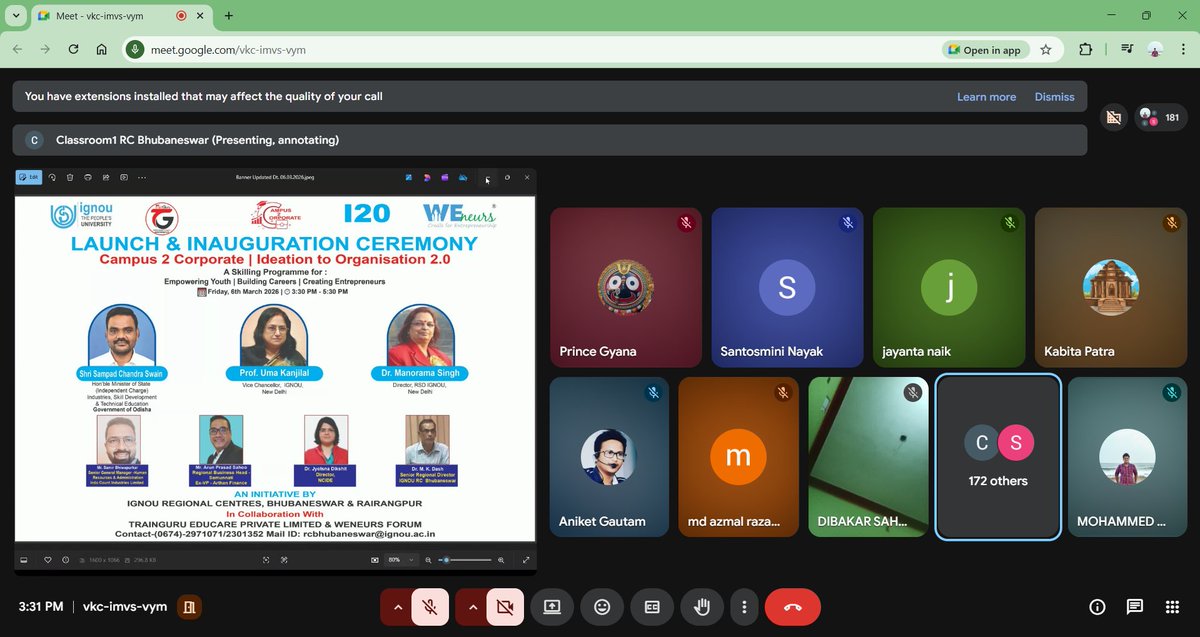1200x637 pixels.
Task: Leave the call with red hang-up button
Action: point(793,606)
